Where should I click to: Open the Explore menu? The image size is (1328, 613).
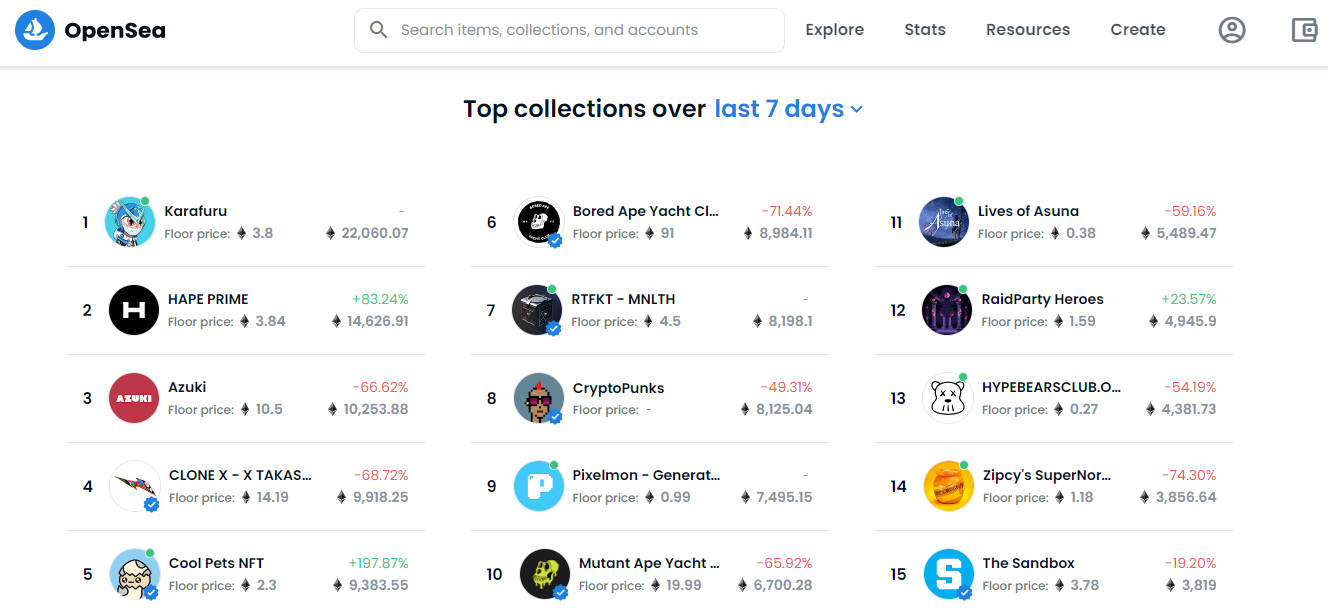pos(834,30)
